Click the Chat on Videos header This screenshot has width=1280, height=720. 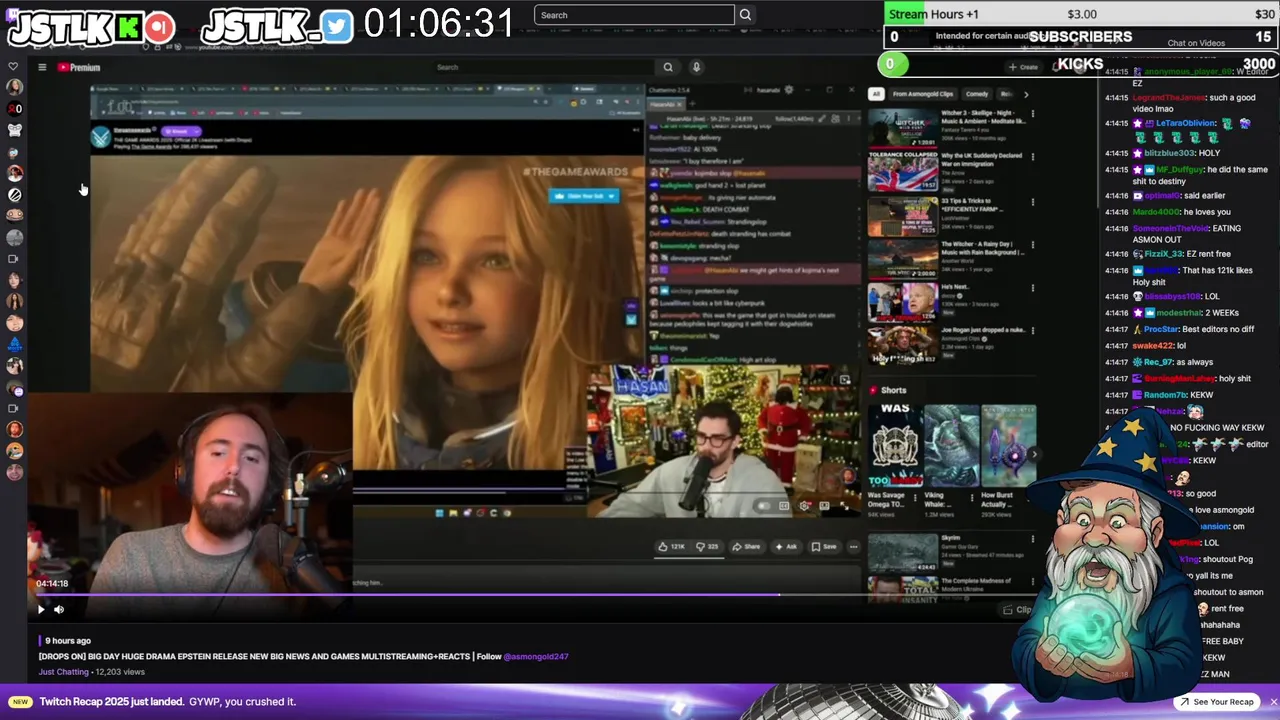pos(1196,43)
